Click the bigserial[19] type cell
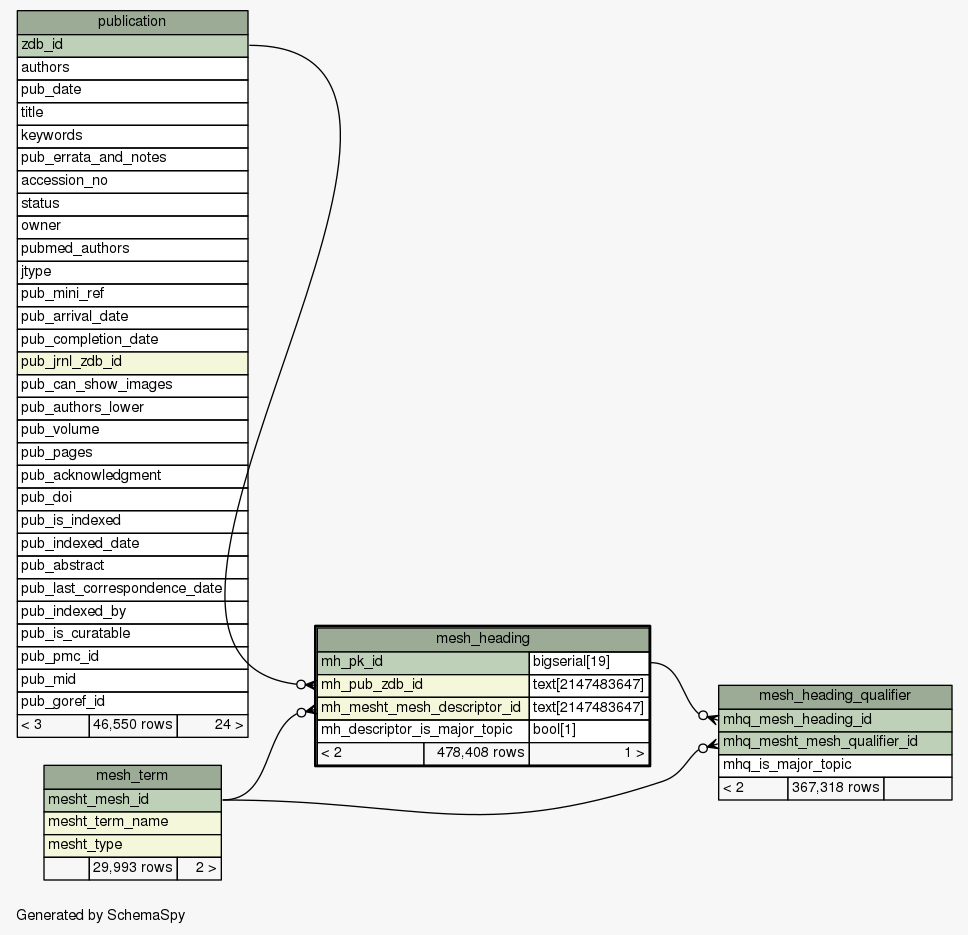The height and width of the screenshot is (935, 968). pos(589,662)
